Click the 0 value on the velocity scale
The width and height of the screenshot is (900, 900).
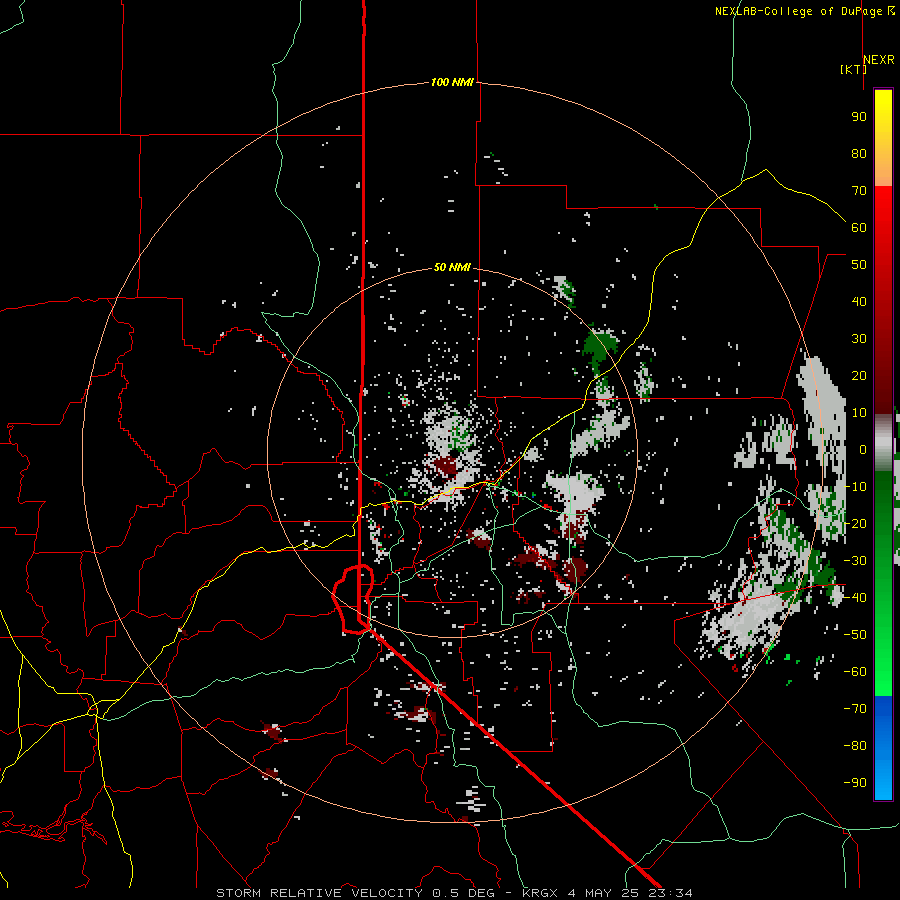click(x=863, y=449)
